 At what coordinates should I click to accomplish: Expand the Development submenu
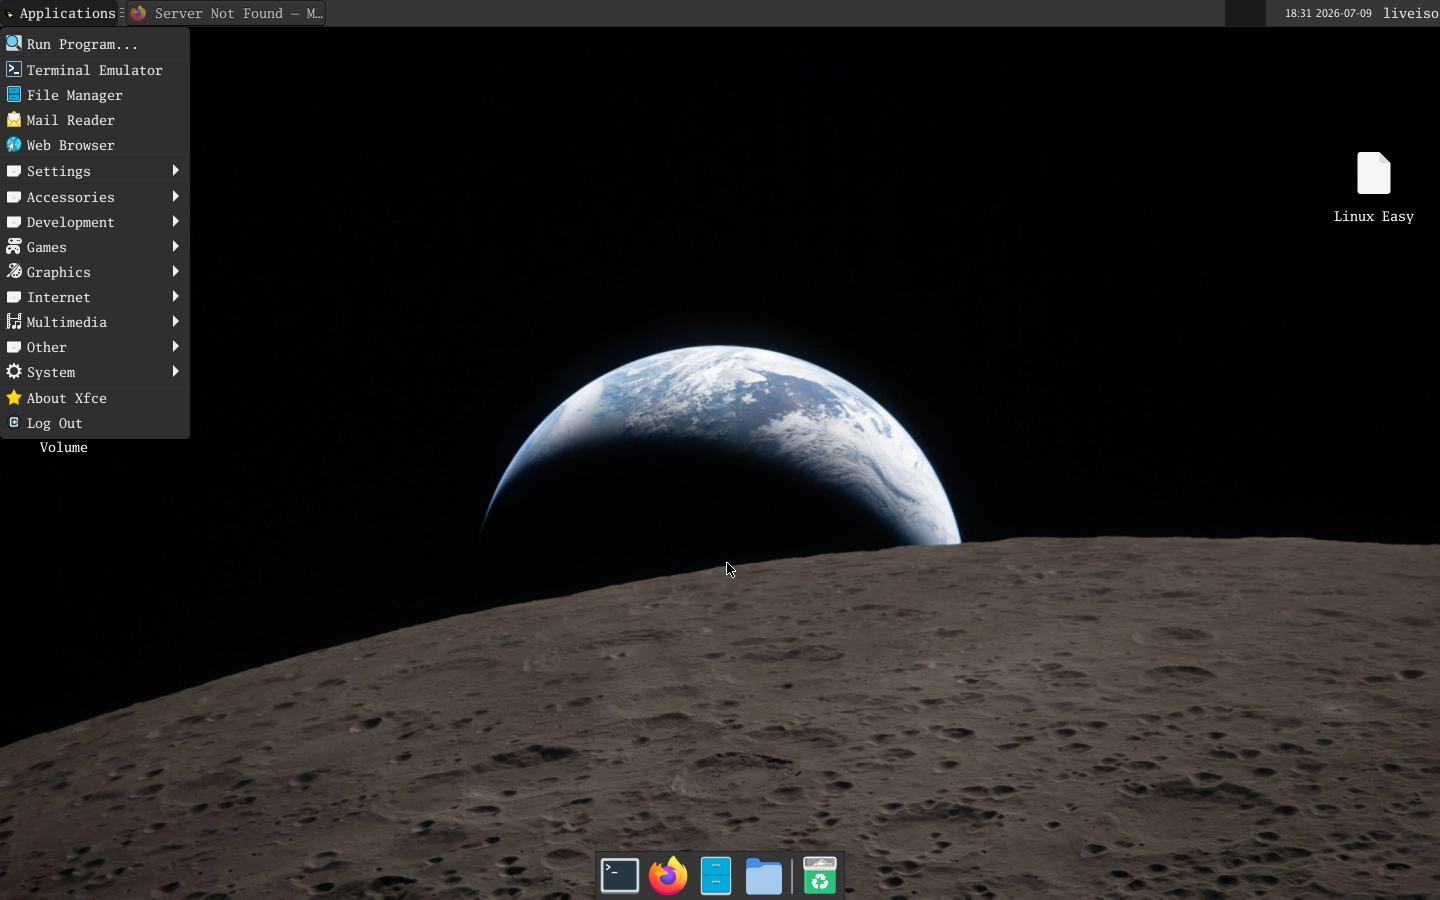pyautogui.click(x=95, y=222)
